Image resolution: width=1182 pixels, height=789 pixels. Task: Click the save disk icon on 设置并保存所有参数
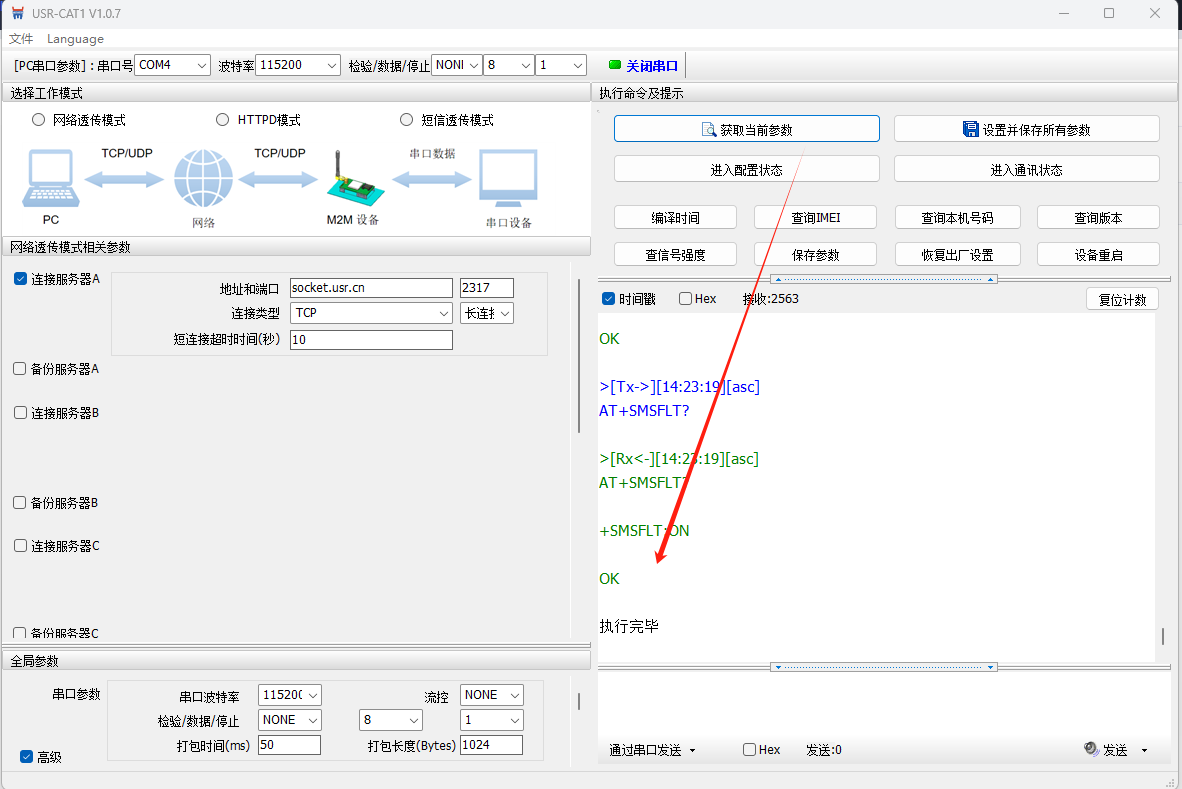970,130
